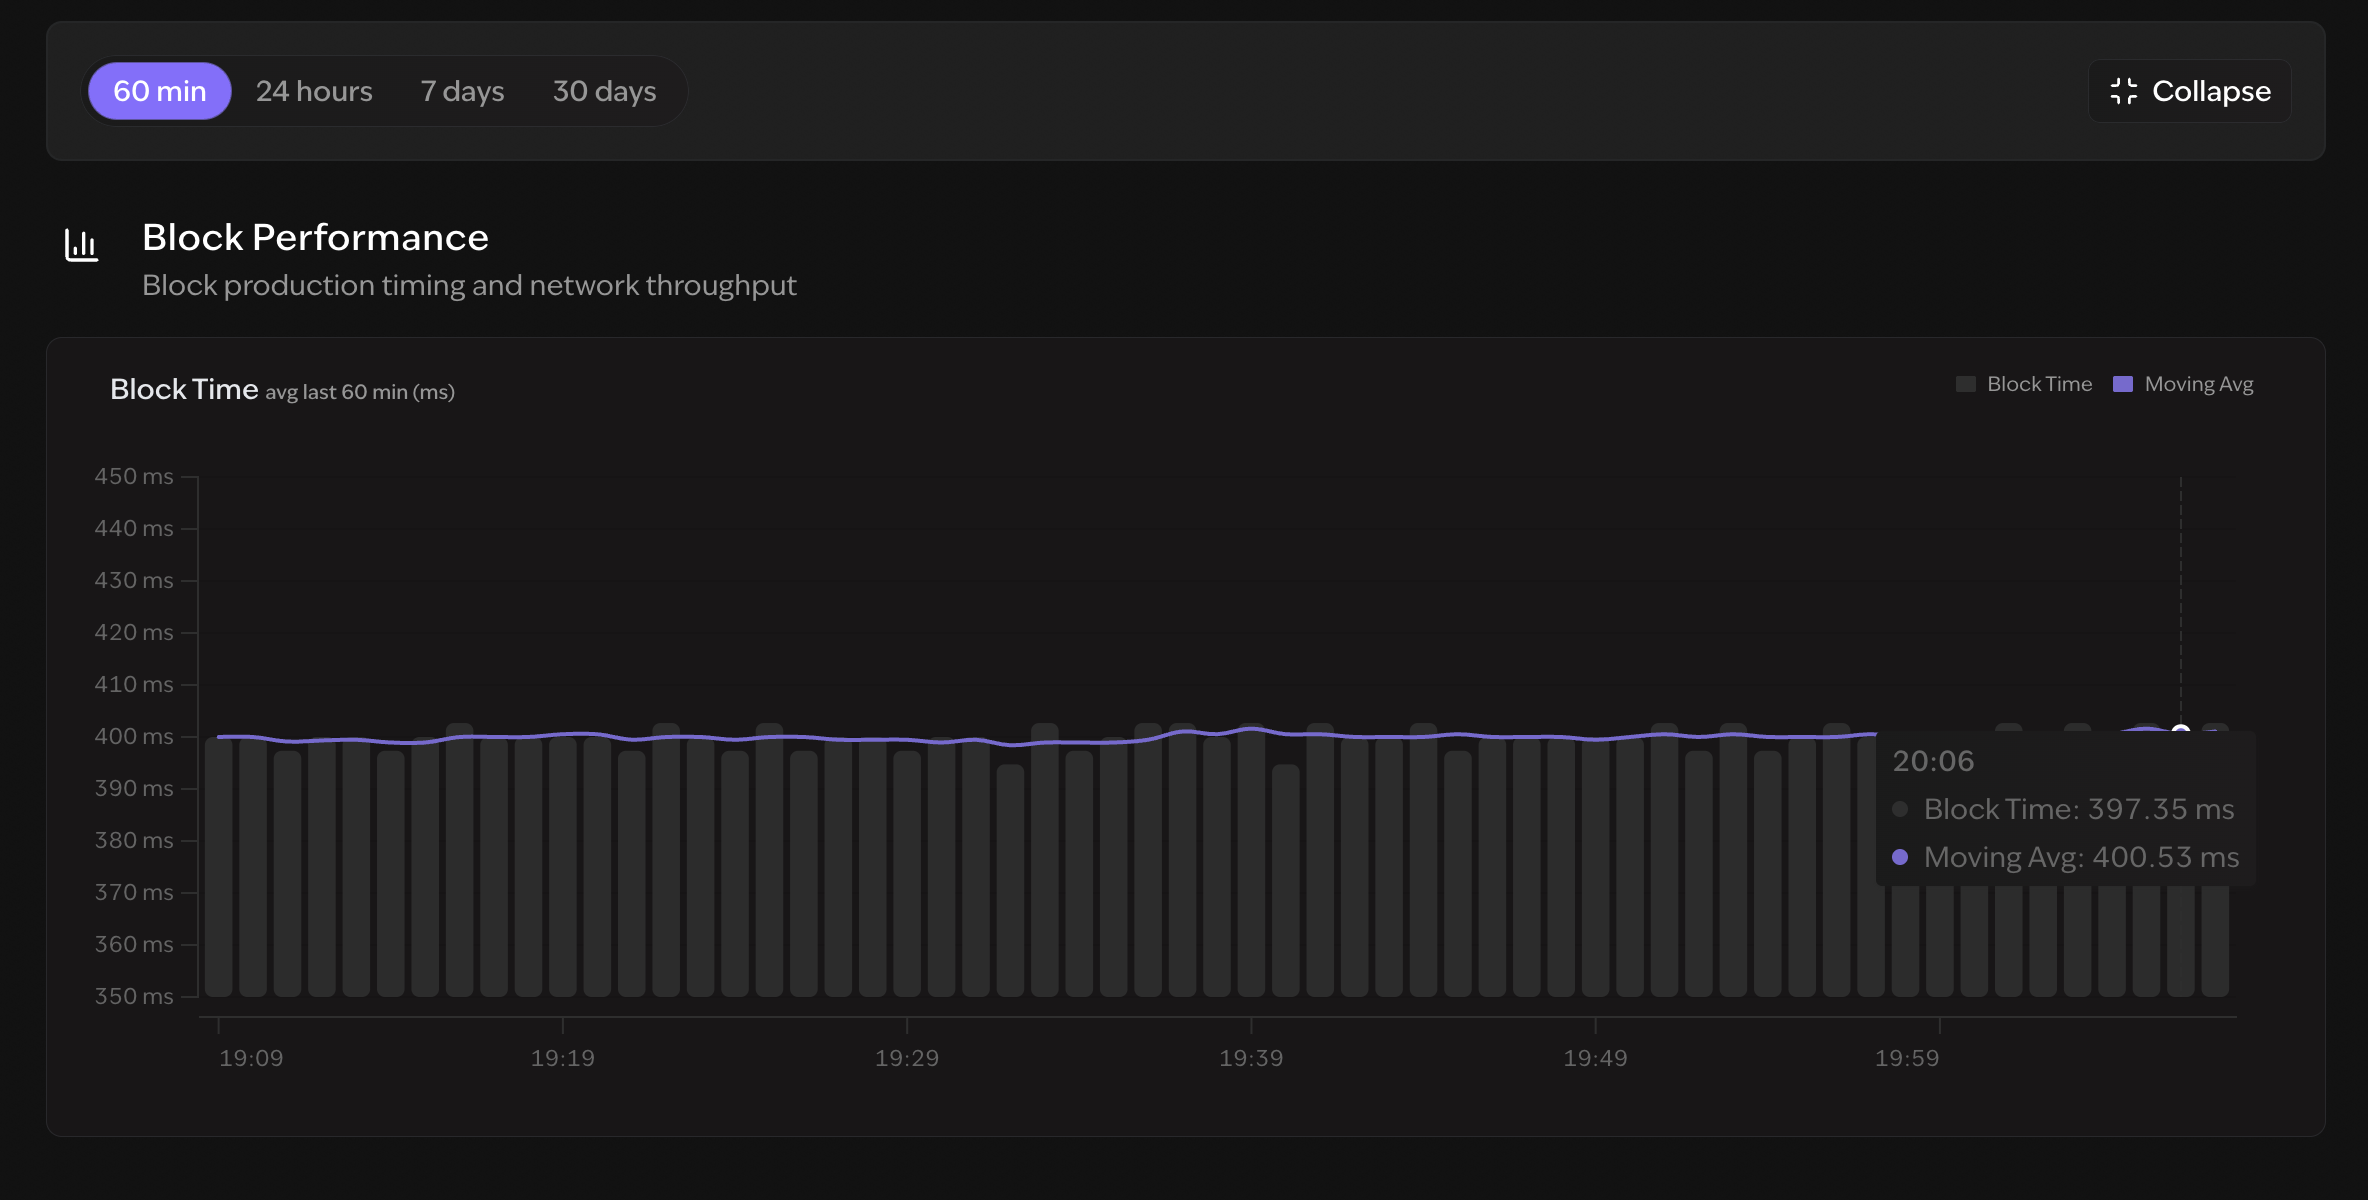Click the 19:09 x-axis label
The image size is (2368, 1200).
[251, 1058]
